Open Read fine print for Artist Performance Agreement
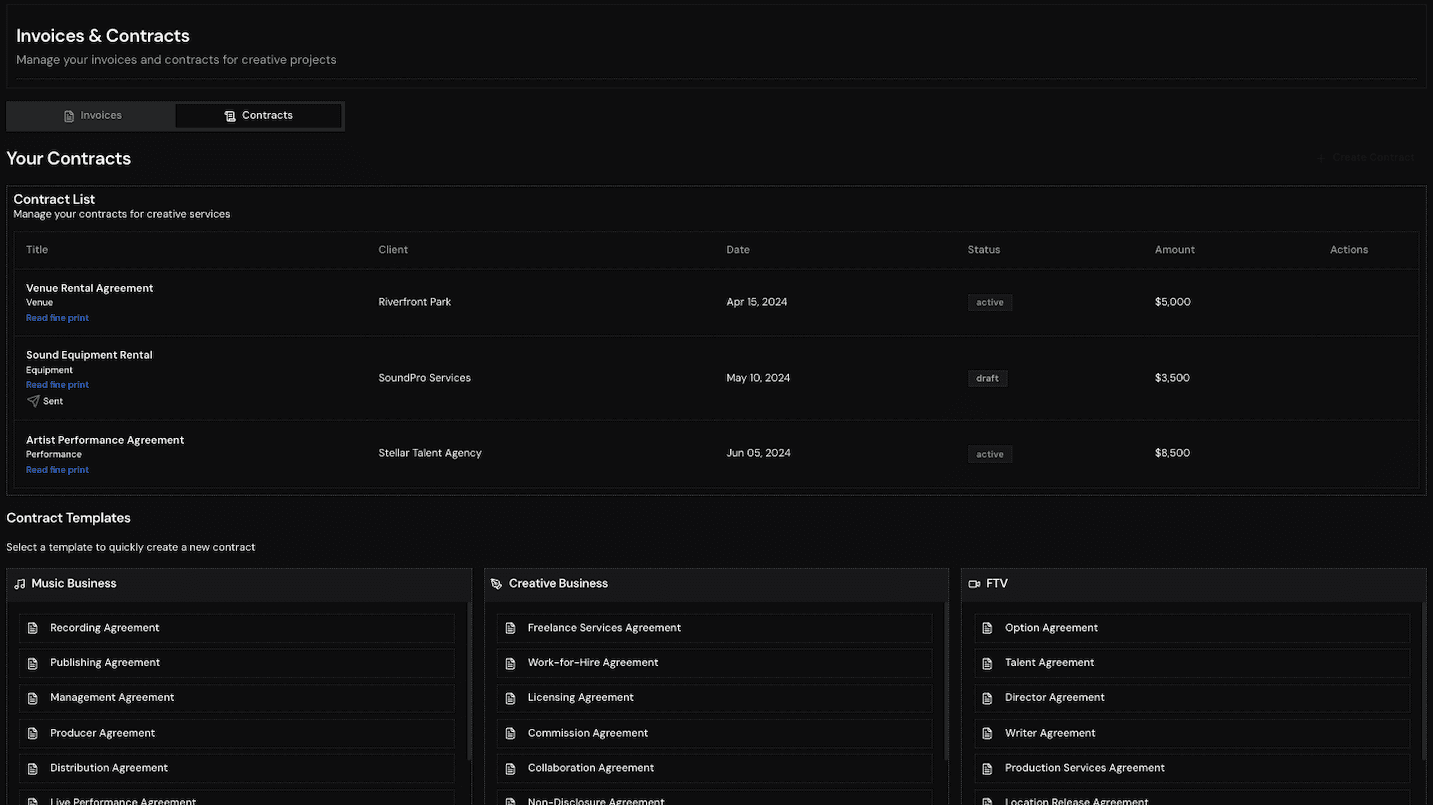 57,470
